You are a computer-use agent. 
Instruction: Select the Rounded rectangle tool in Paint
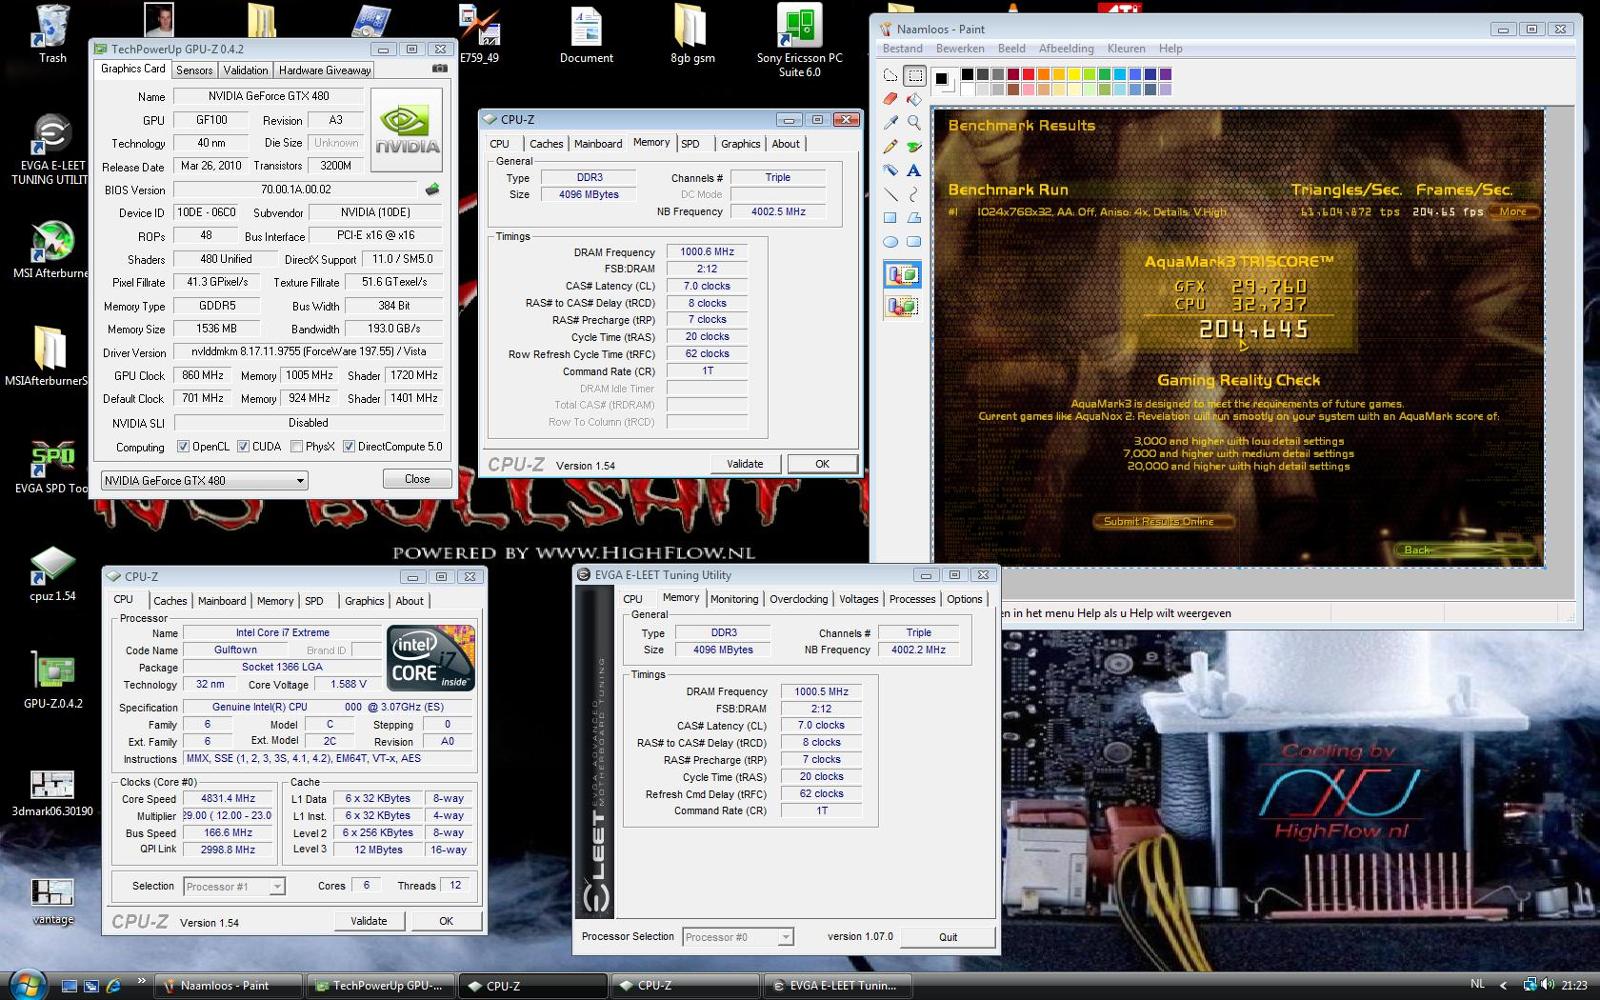click(914, 241)
